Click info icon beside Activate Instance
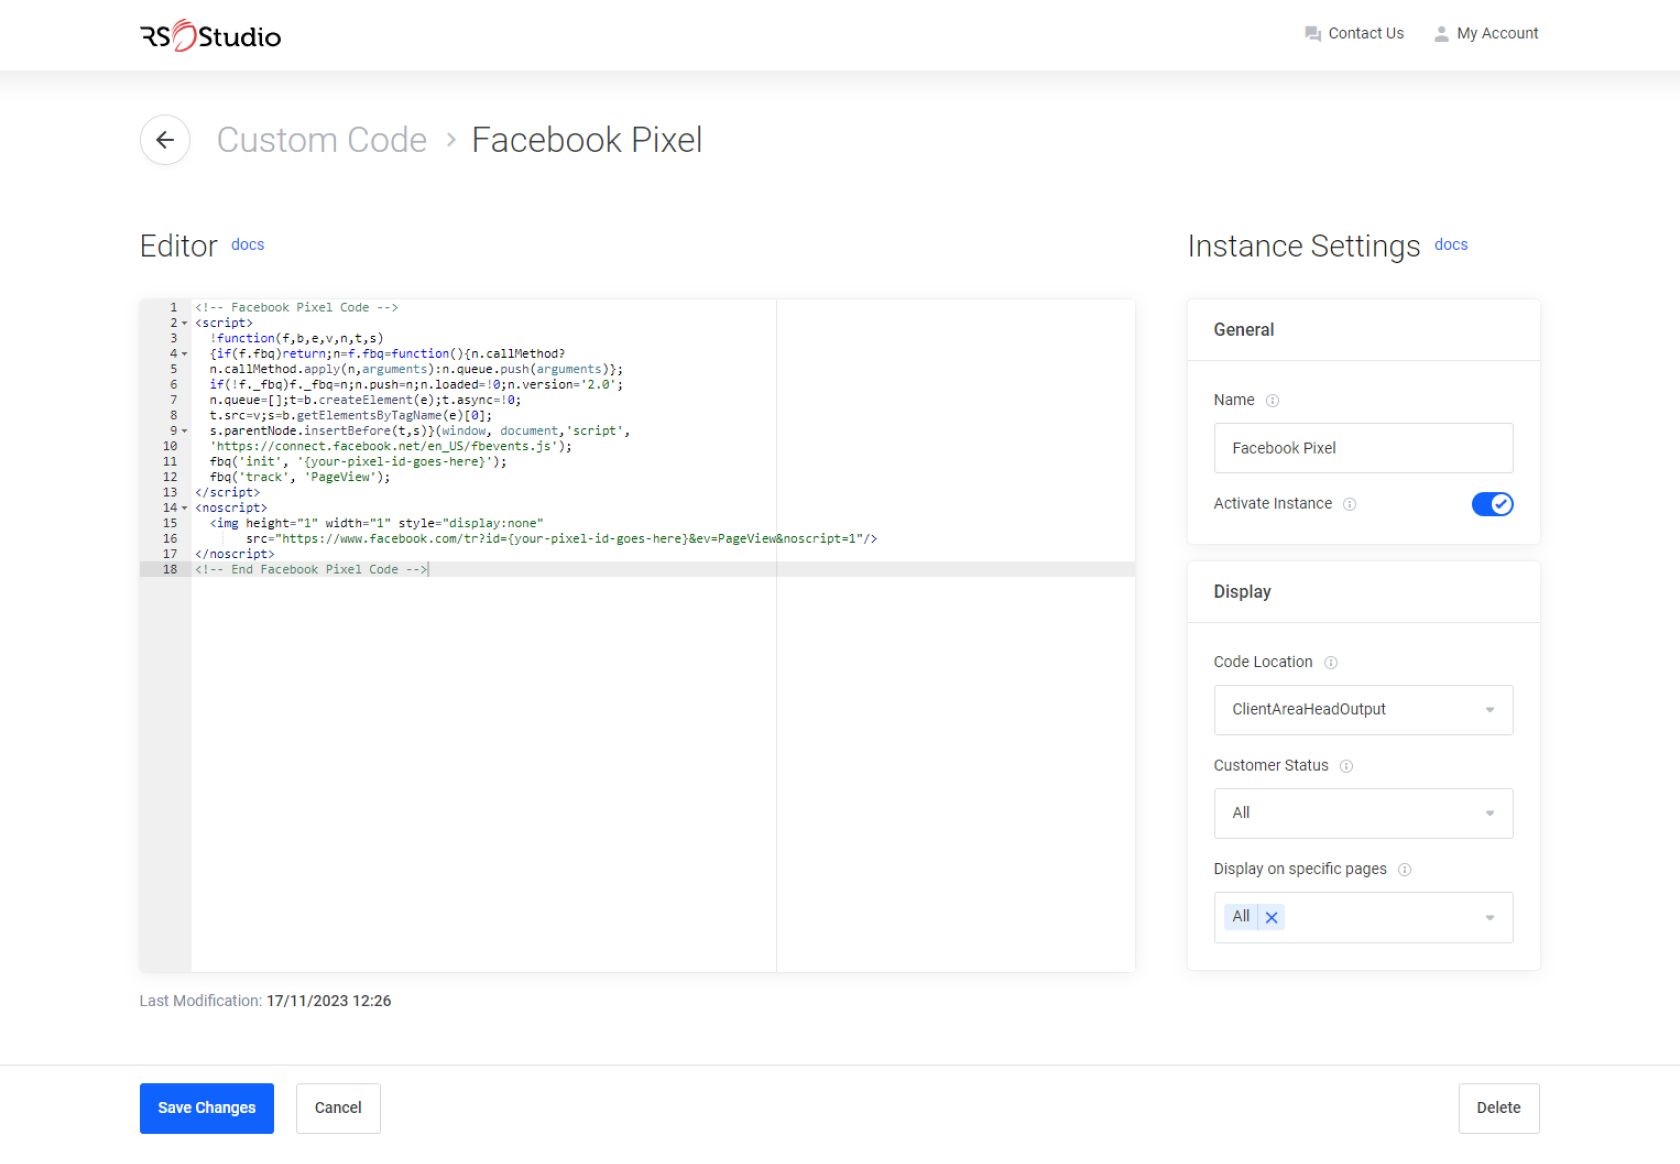 (1349, 504)
